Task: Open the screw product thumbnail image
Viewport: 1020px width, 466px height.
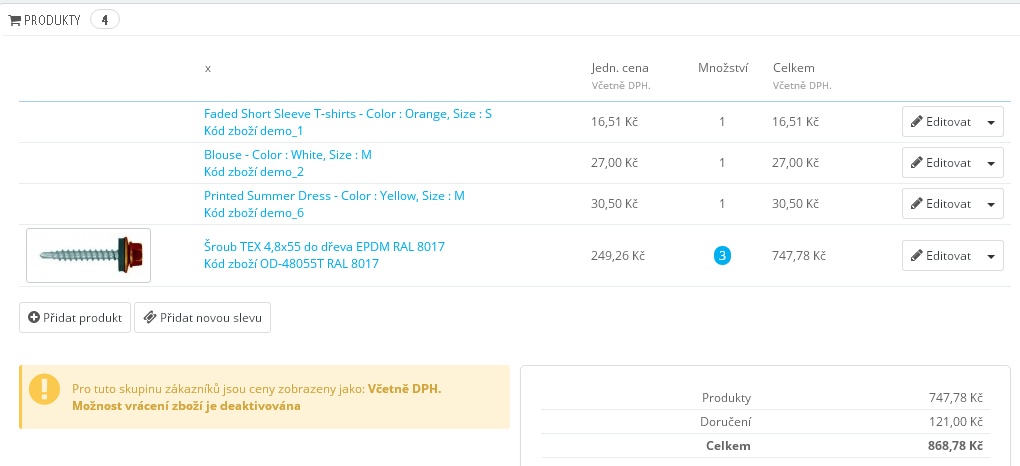Action: (88, 255)
